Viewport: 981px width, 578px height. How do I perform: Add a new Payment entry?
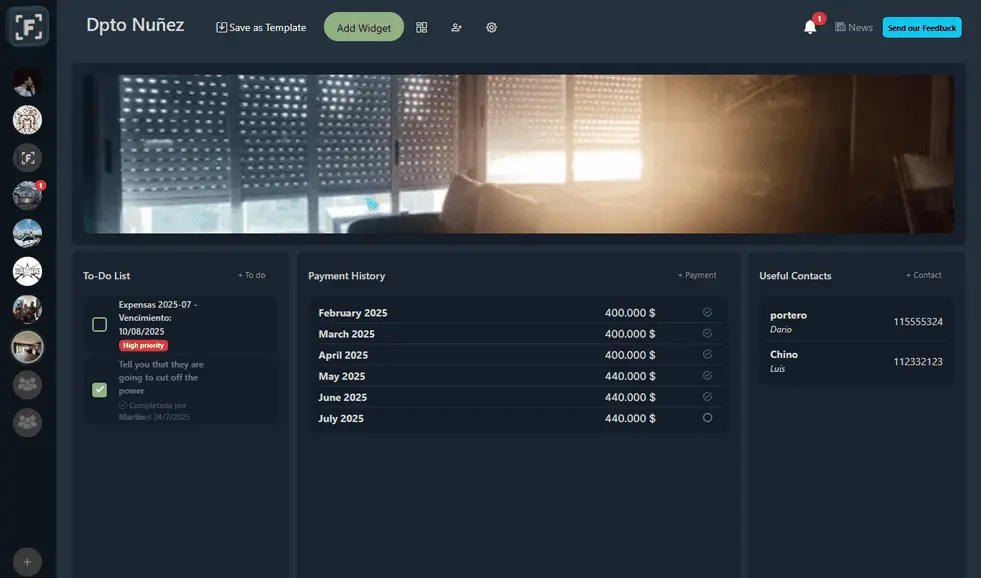pyautogui.click(x=697, y=275)
